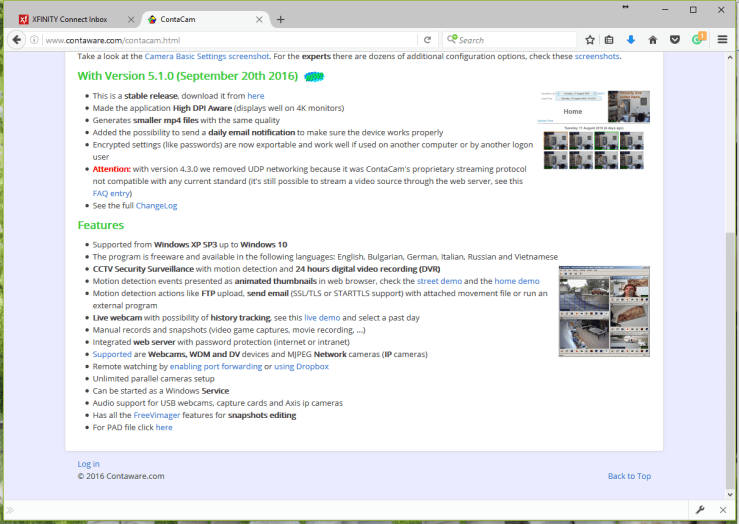
Task: Reload the page with the refresh icon
Action: (427, 40)
